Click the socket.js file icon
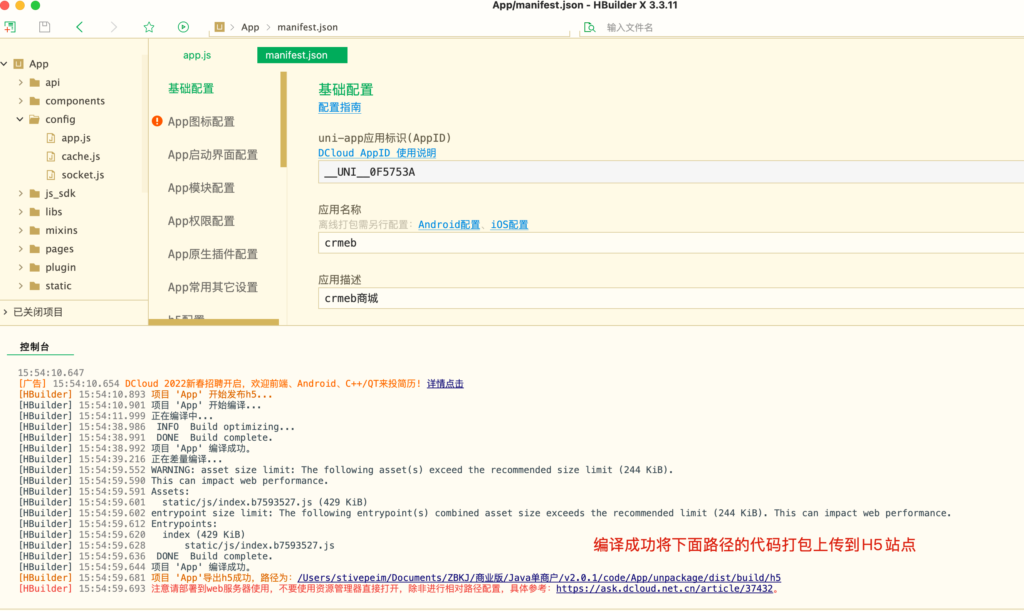The width and height of the screenshot is (1024, 611). (51, 174)
